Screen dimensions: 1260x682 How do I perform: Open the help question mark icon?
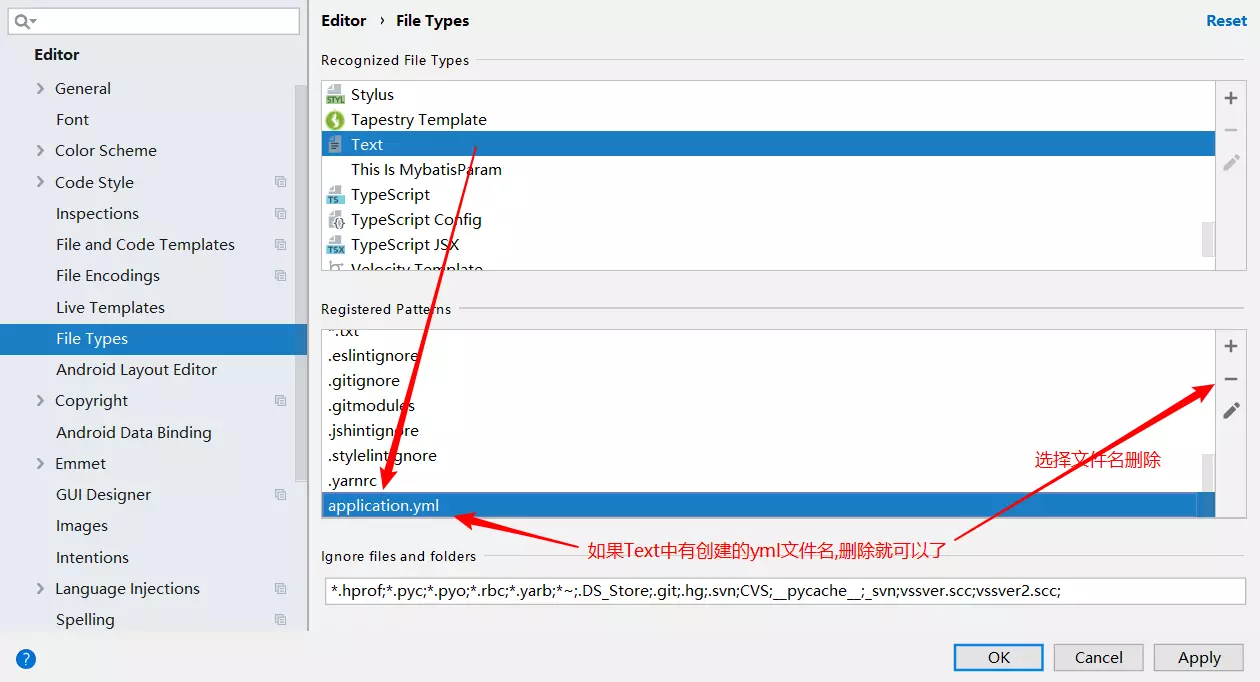coord(26,658)
